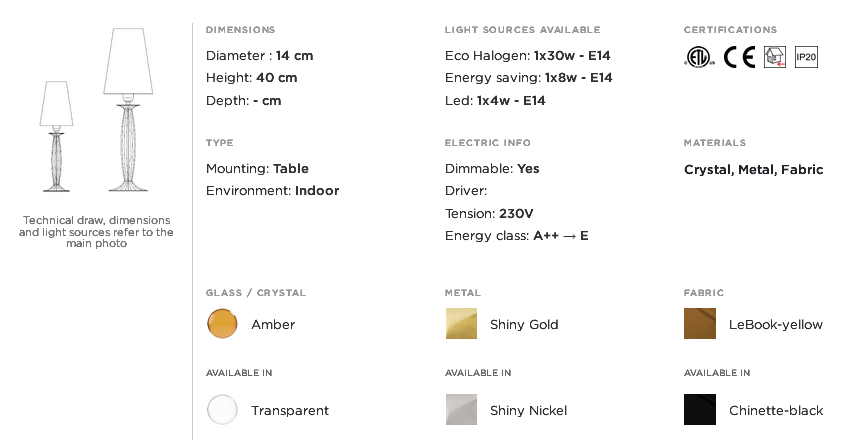Viewport: 846px width, 440px height.
Task: Click the CE certification mark
Action: tap(739, 57)
